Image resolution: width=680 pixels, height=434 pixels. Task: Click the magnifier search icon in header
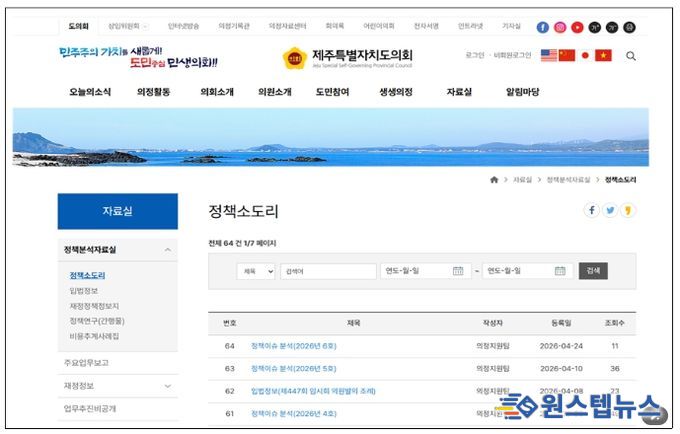point(631,56)
